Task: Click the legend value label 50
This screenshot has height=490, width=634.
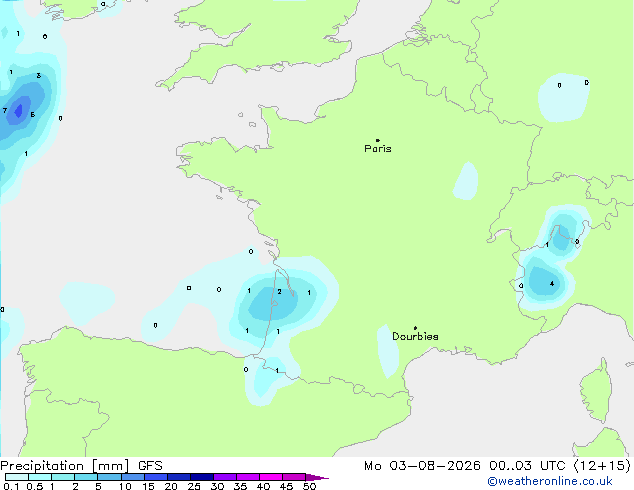Action: (309, 486)
